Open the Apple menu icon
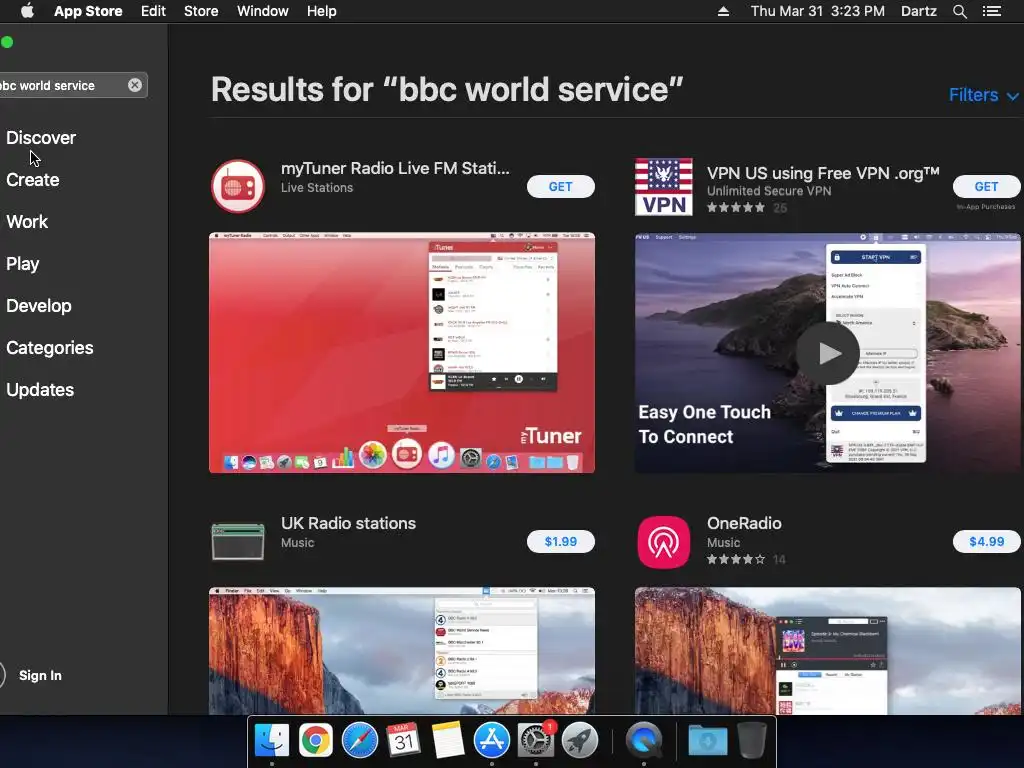Screen dimensions: 1024x768 tap(27, 11)
